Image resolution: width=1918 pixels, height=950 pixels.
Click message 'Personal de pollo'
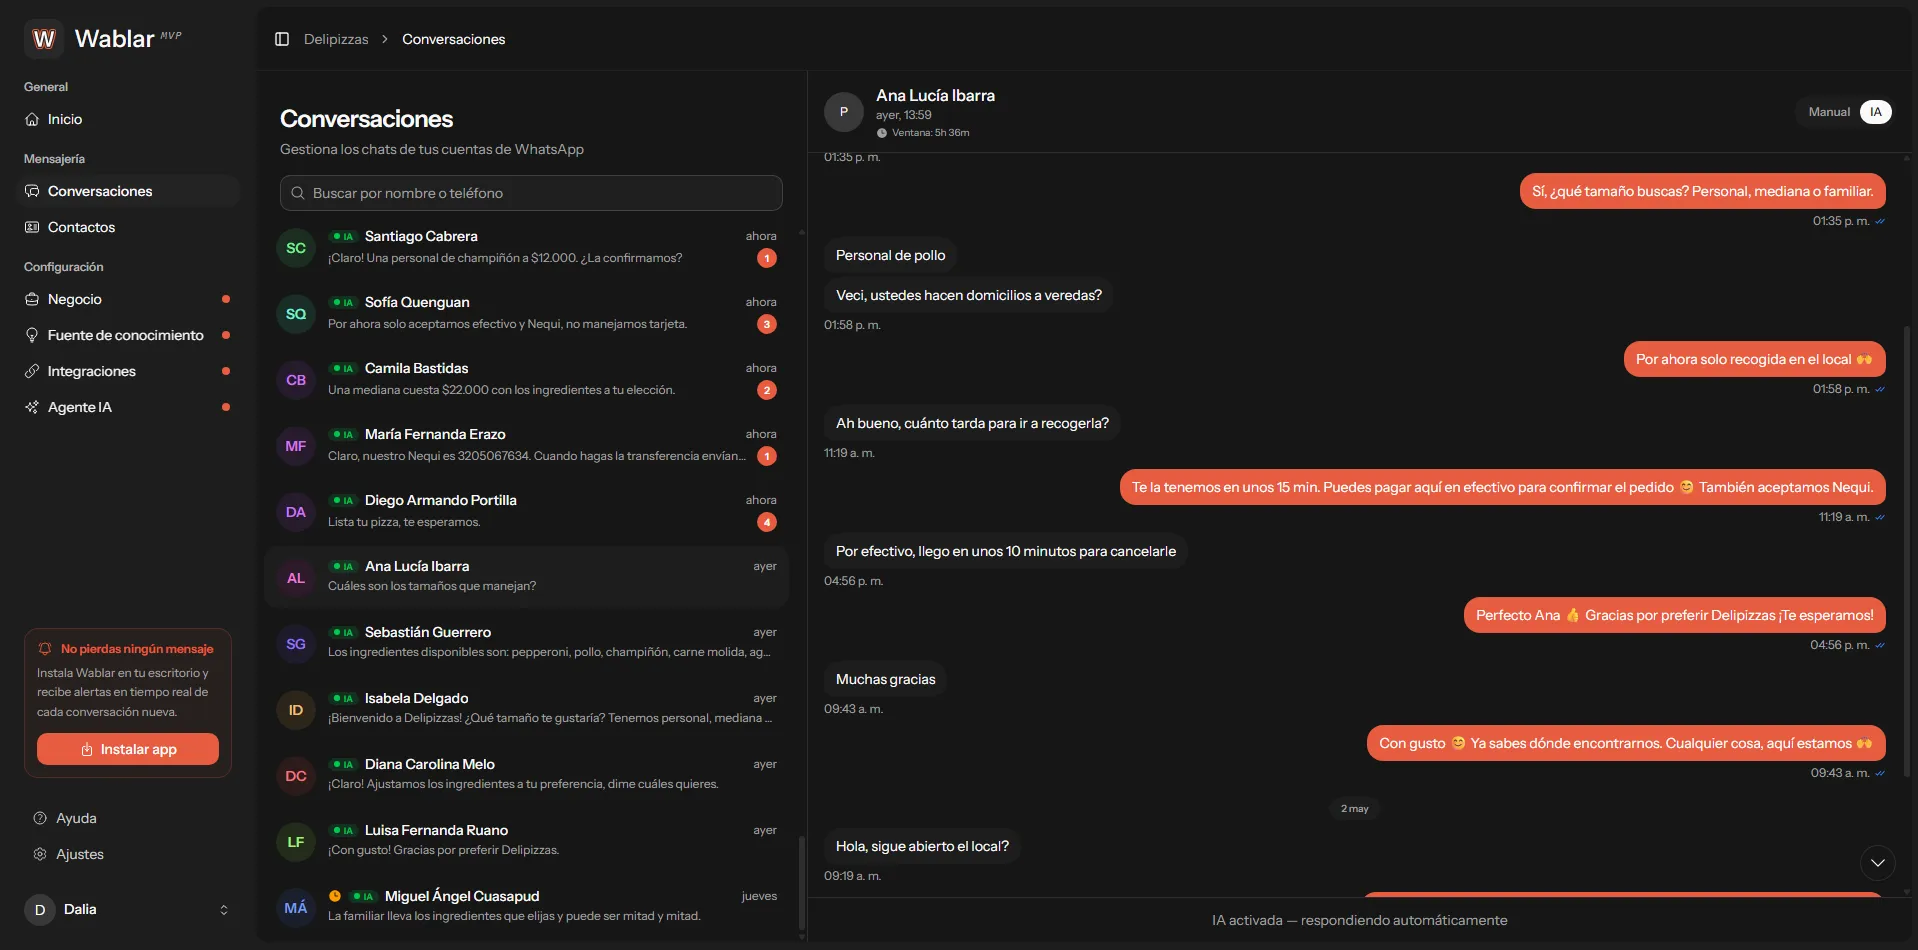(x=890, y=255)
